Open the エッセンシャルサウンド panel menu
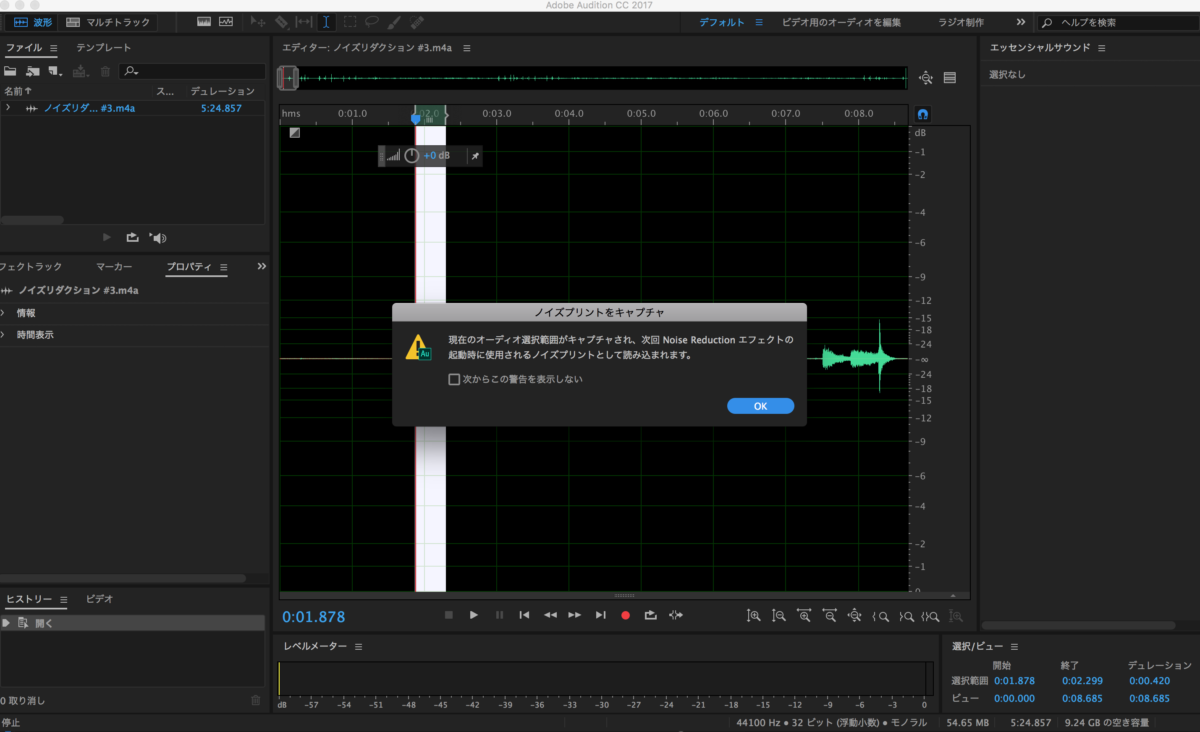1200x732 pixels. pos(1102,48)
